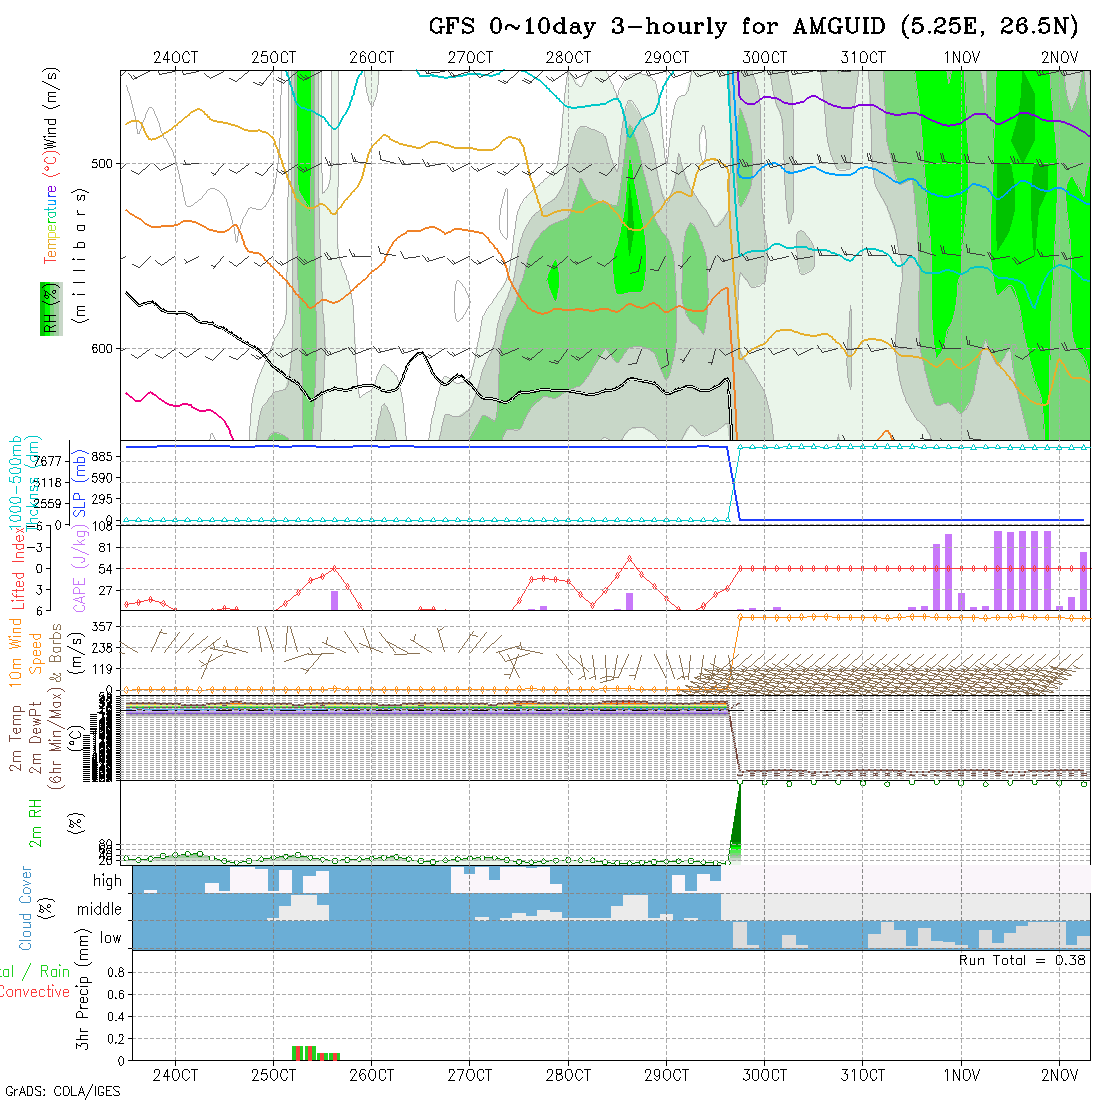Image resolution: width=1100 pixels, height=1100 pixels.
Task: Select 30OCT on the upper time axis
Action: [x=764, y=58]
